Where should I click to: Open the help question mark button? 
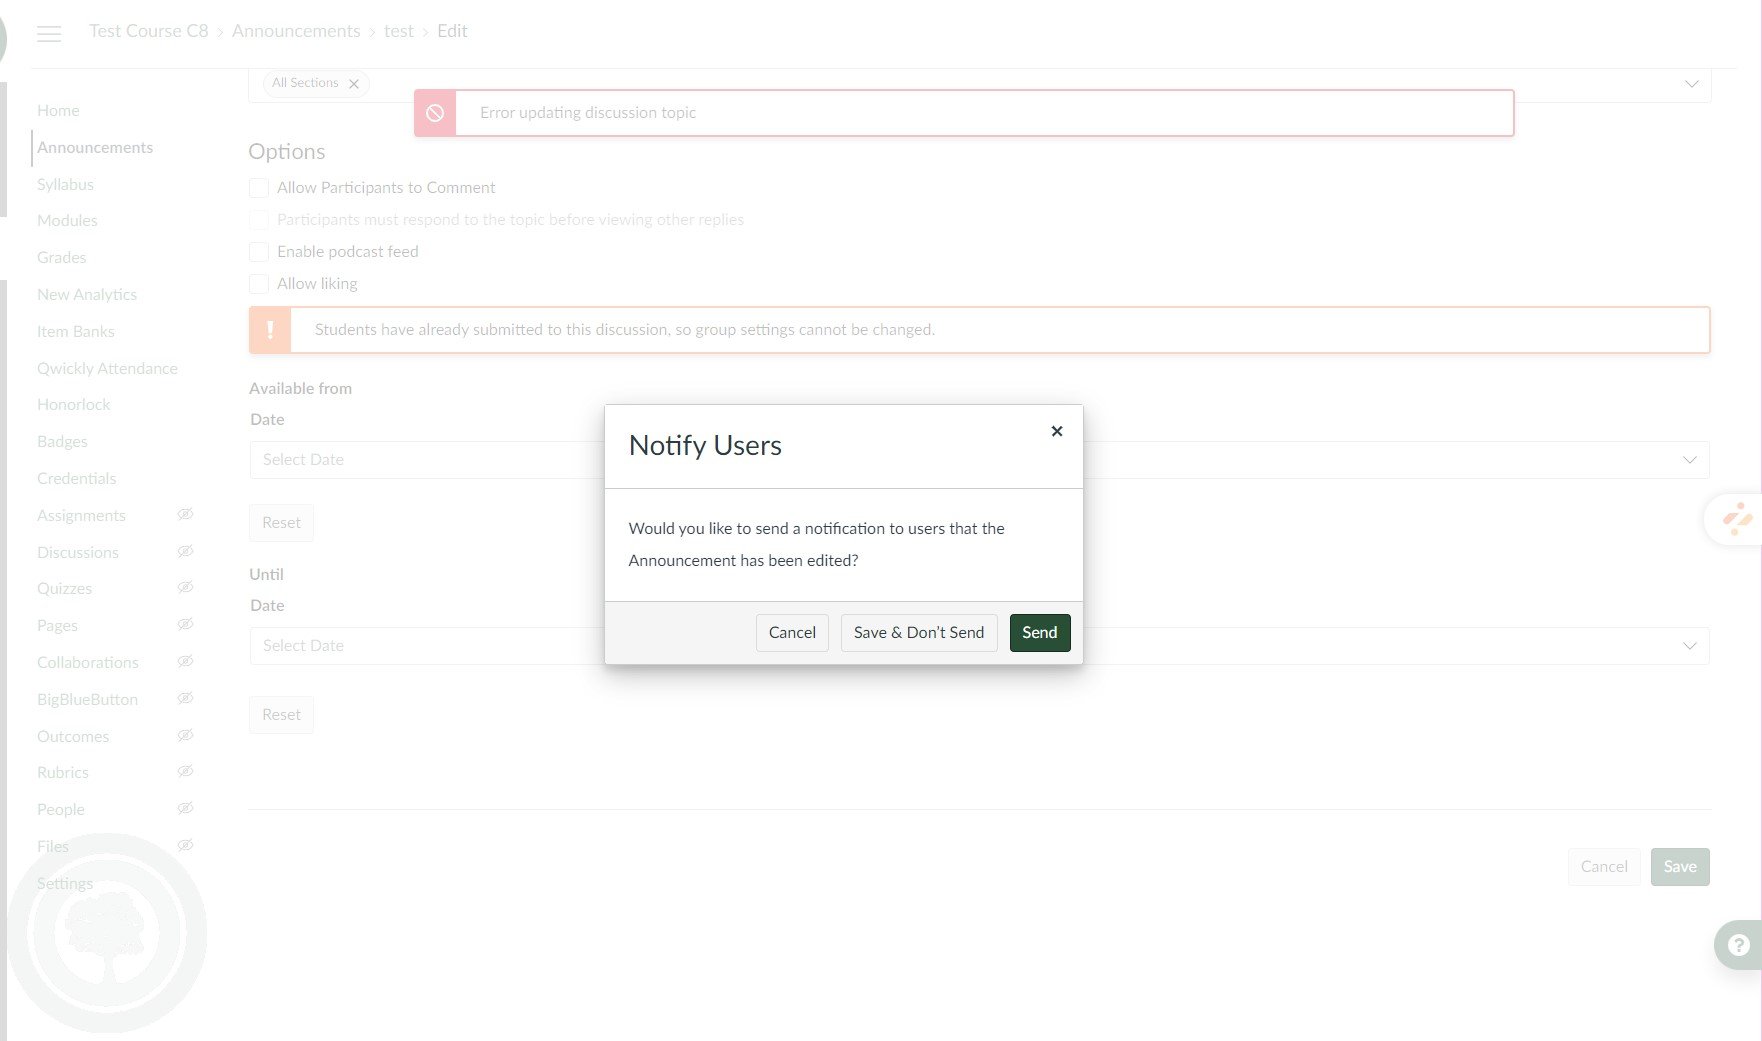[x=1739, y=945]
